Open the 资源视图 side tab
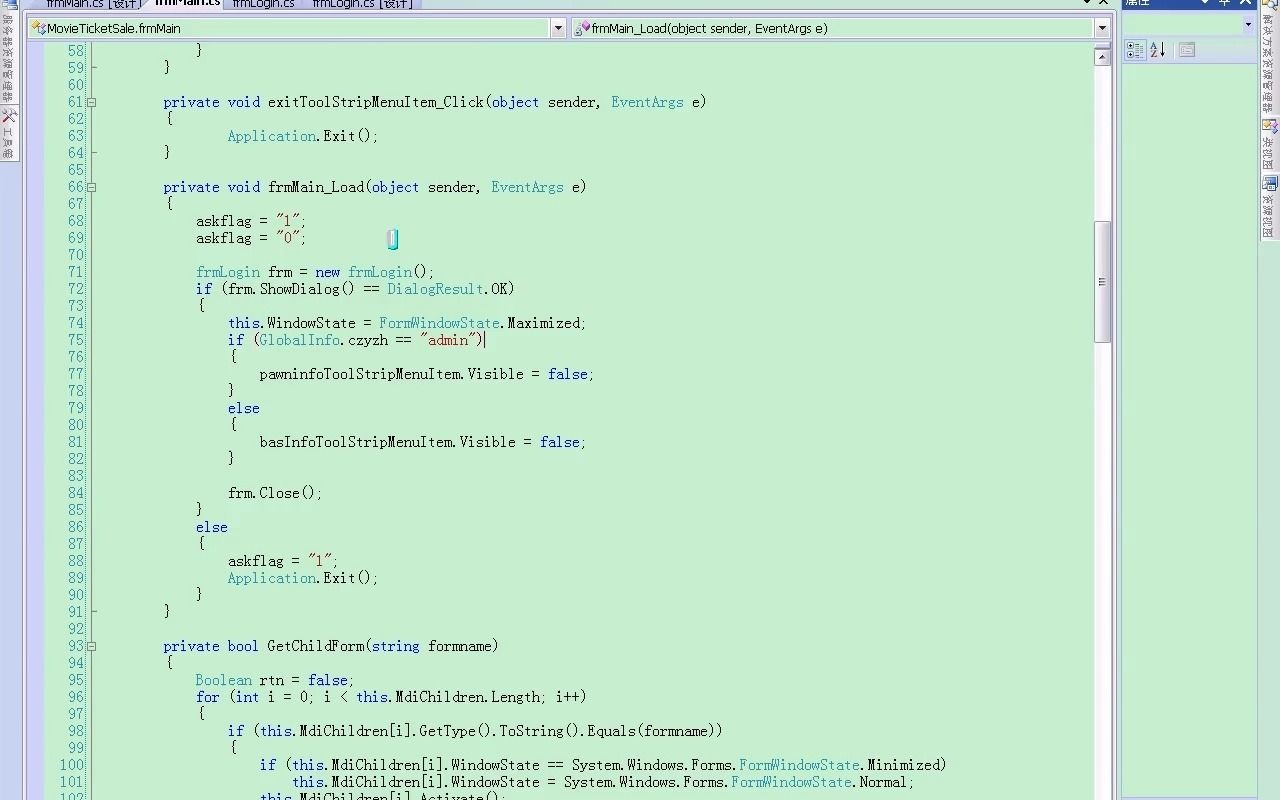Viewport: 1280px width, 800px height. (x=1270, y=208)
